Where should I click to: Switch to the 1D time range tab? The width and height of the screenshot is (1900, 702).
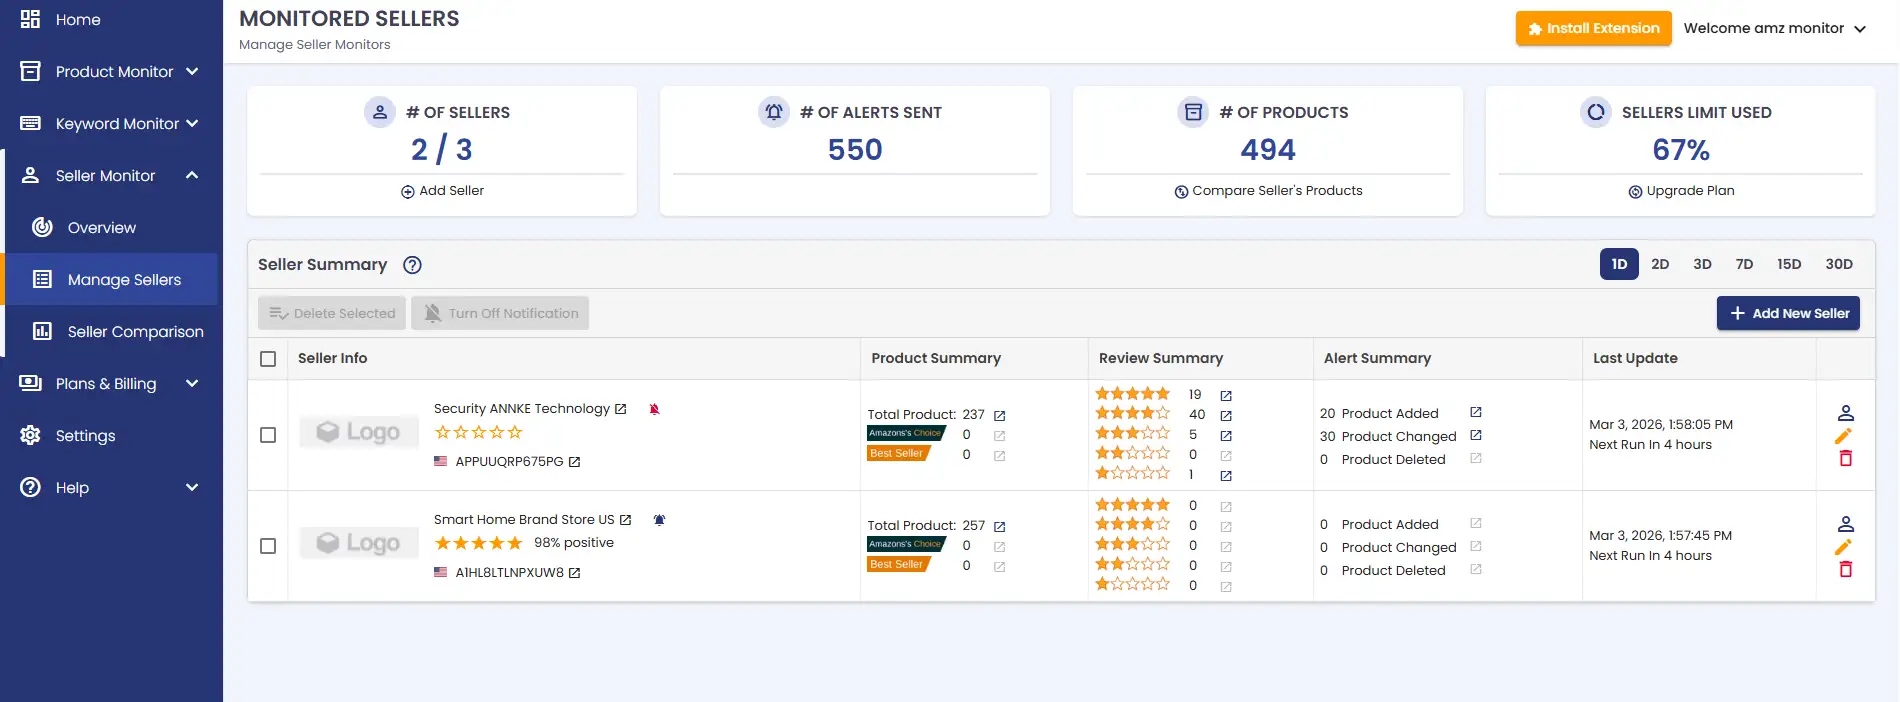click(1619, 264)
